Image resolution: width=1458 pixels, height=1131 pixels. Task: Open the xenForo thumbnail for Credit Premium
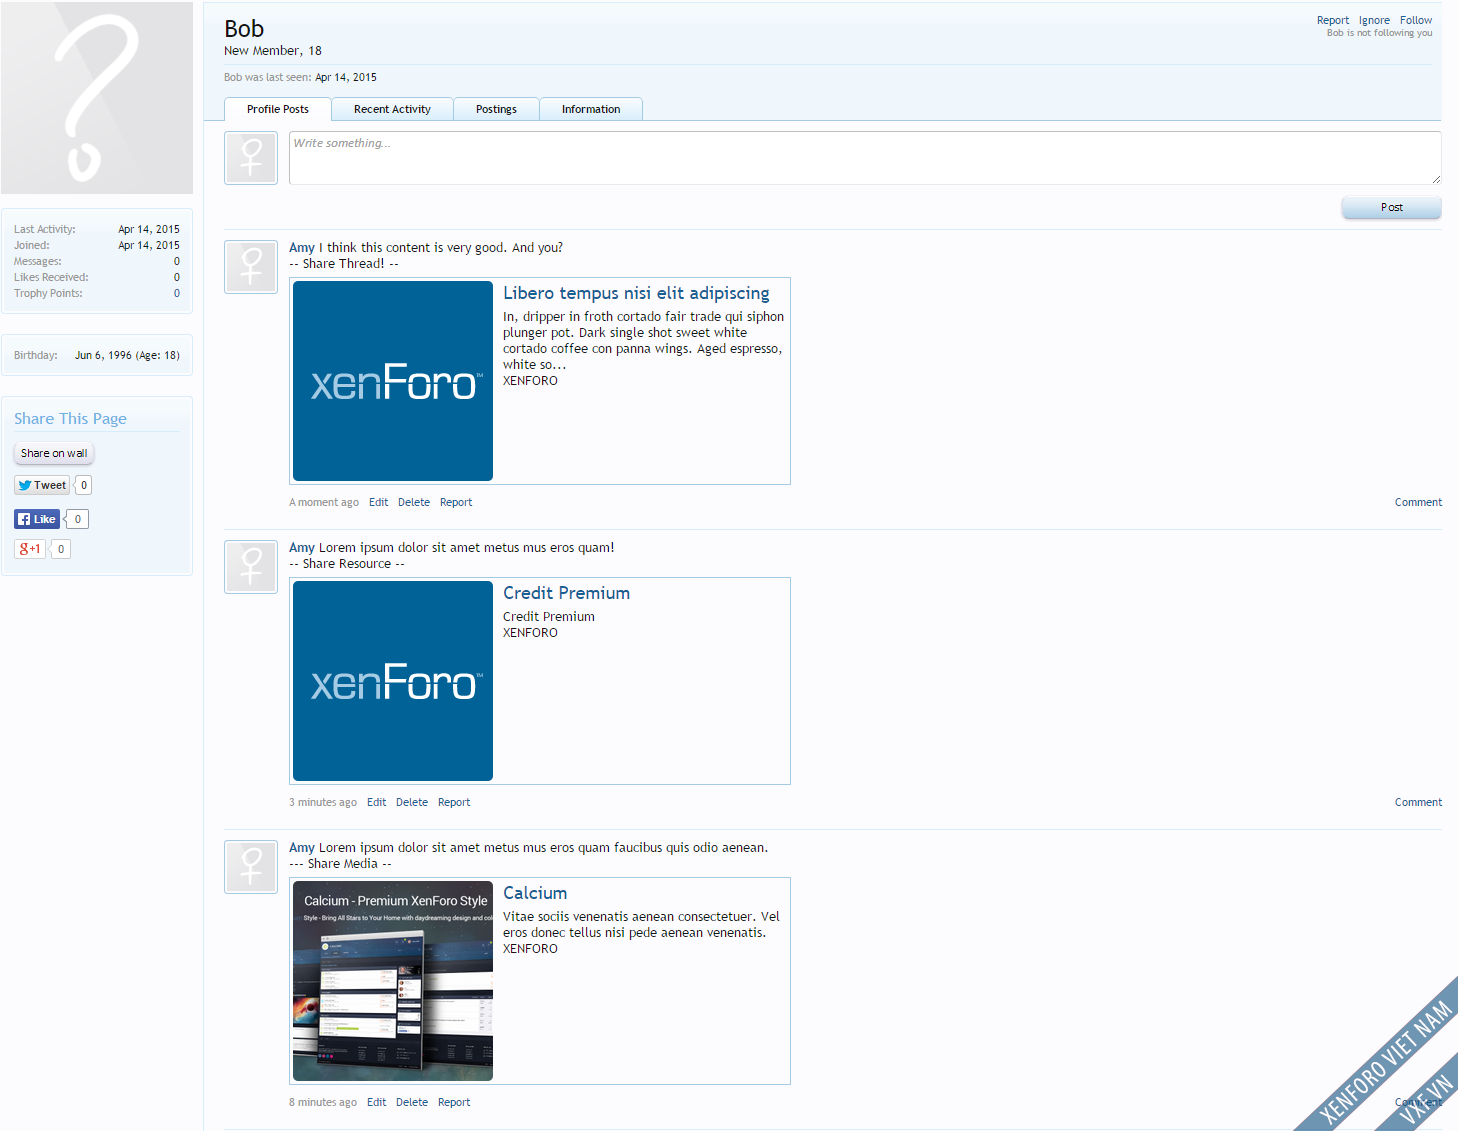[x=393, y=681]
